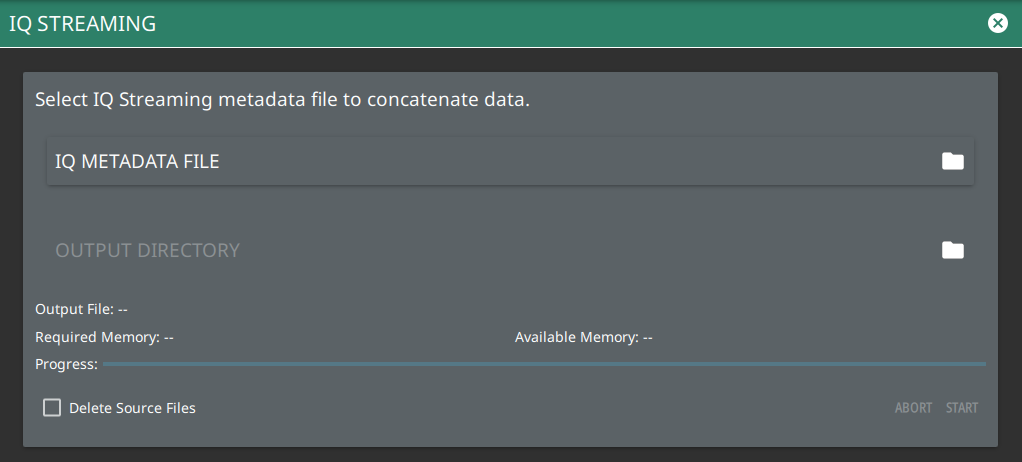Viewport: 1022px width, 462px height.
Task: Click the Required Memory dash value
Action: (169, 337)
